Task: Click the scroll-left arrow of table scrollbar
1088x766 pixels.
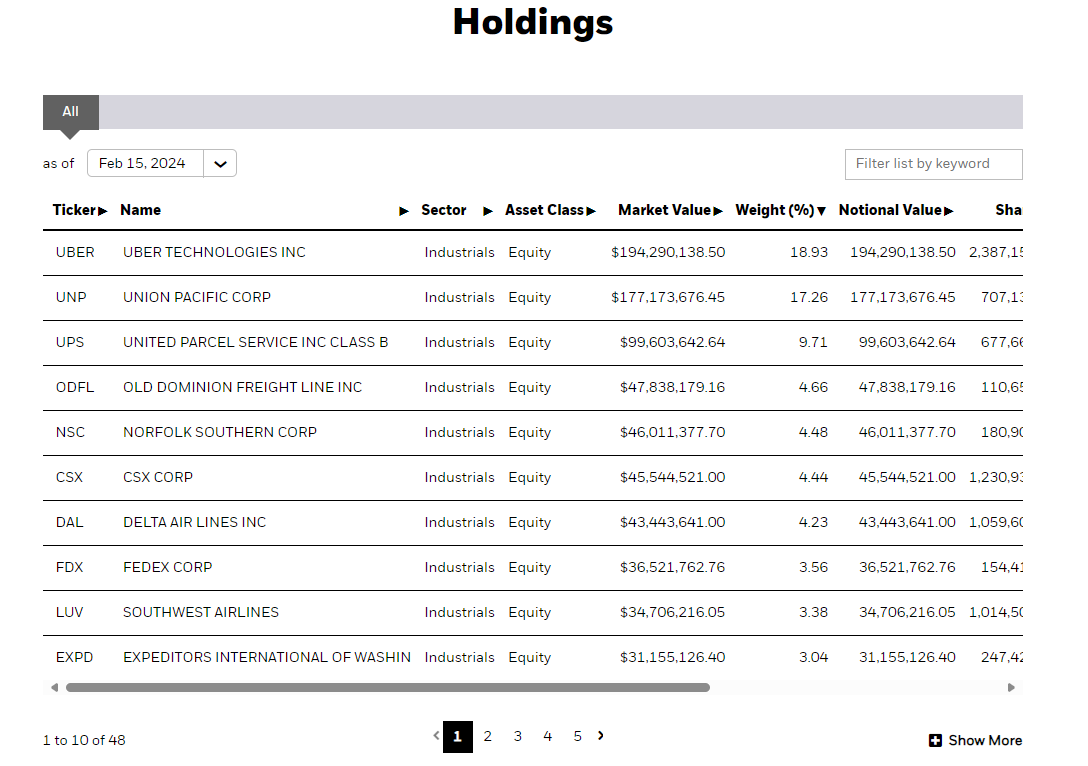Action: pyautogui.click(x=54, y=688)
